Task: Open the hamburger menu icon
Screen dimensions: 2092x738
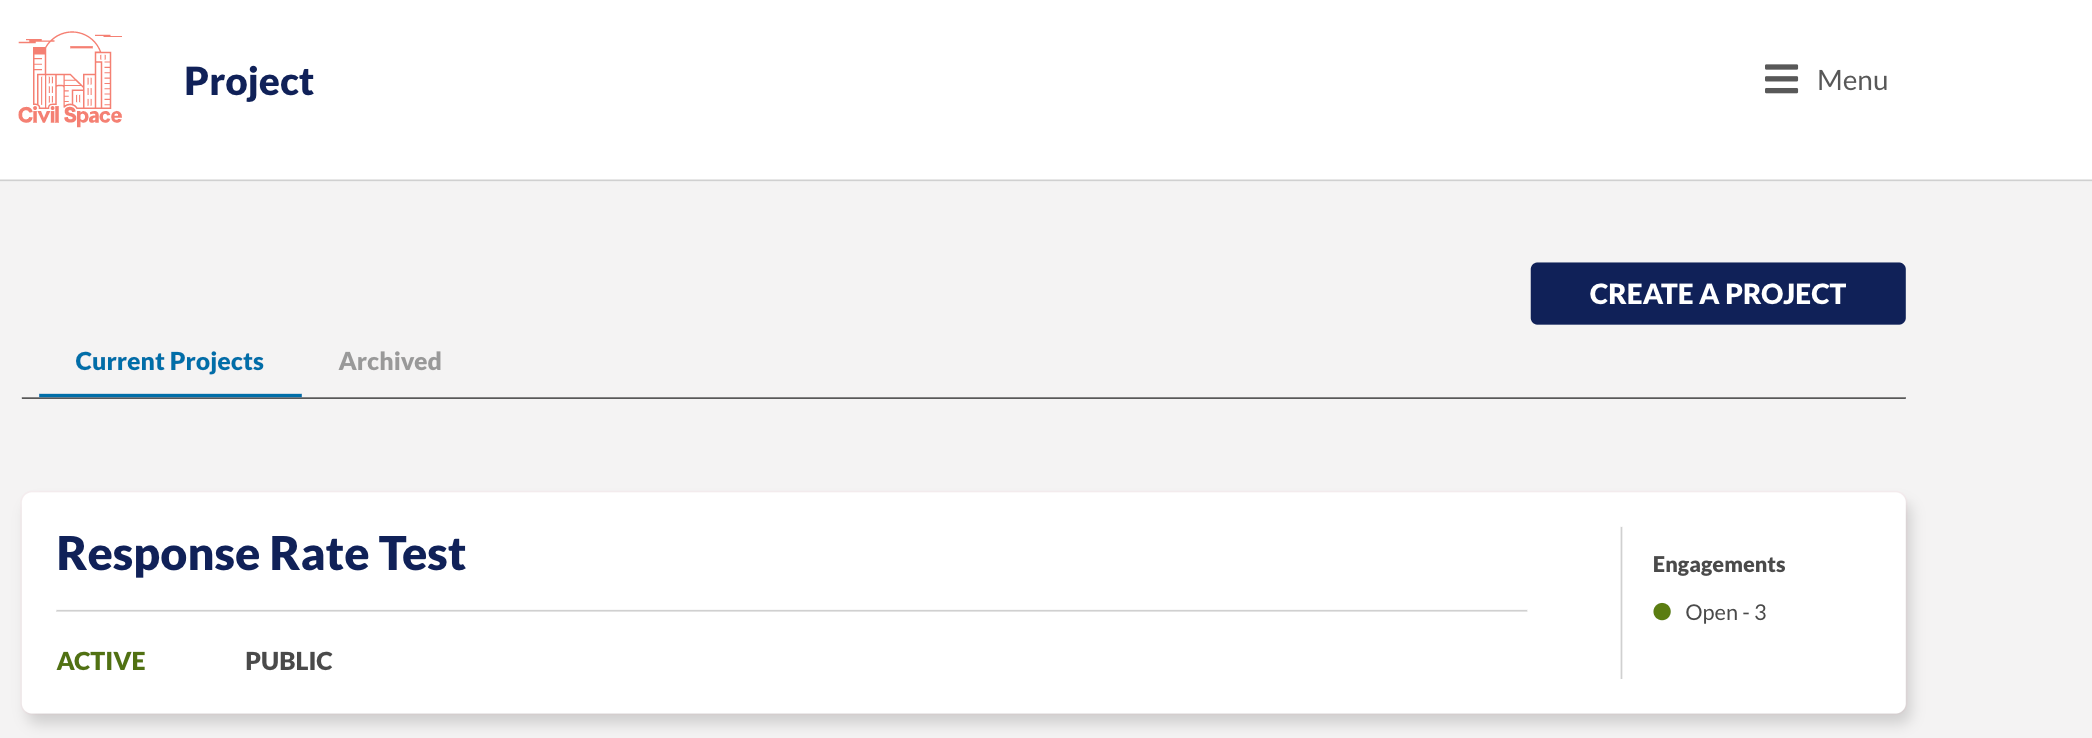Action: [1781, 79]
